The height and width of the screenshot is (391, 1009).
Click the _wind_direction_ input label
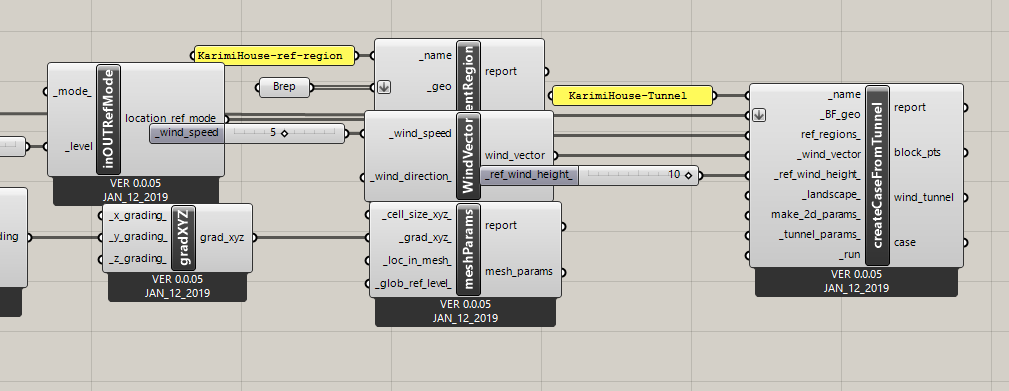pos(412,177)
